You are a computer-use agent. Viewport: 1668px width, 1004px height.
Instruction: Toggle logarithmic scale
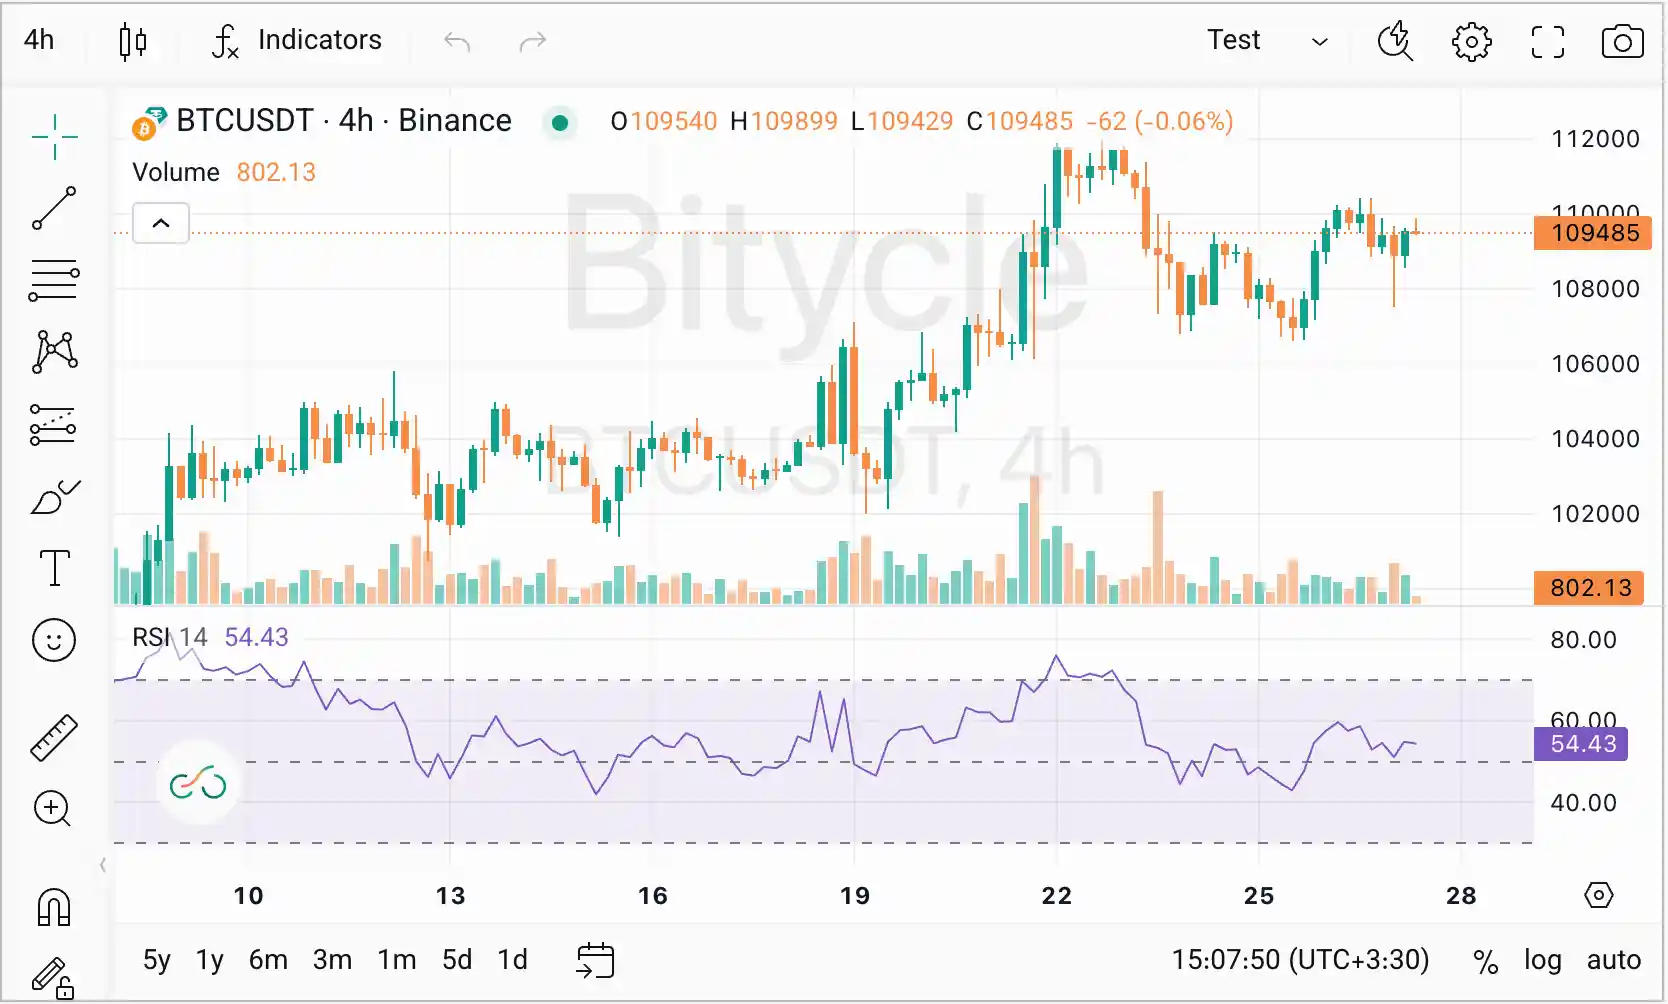click(1542, 960)
